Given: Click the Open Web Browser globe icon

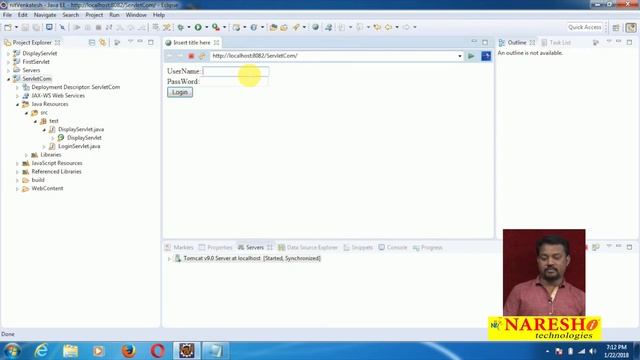Looking at the screenshot, I should [x=315, y=27].
